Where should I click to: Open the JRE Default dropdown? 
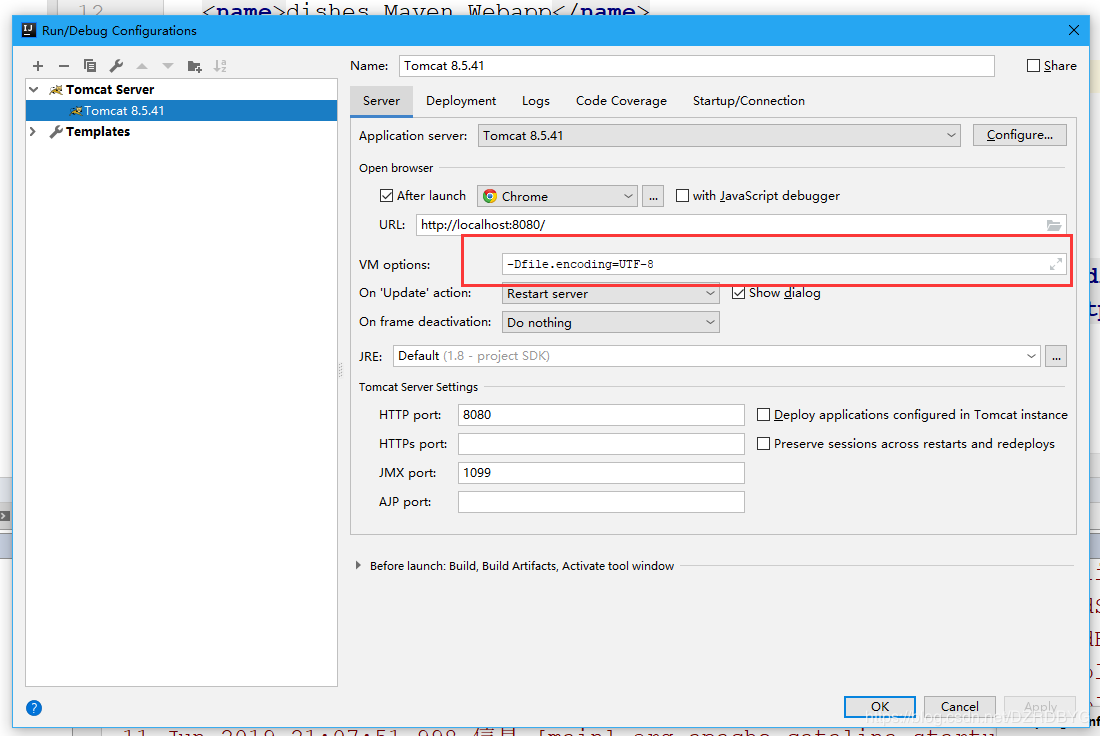pos(716,356)
